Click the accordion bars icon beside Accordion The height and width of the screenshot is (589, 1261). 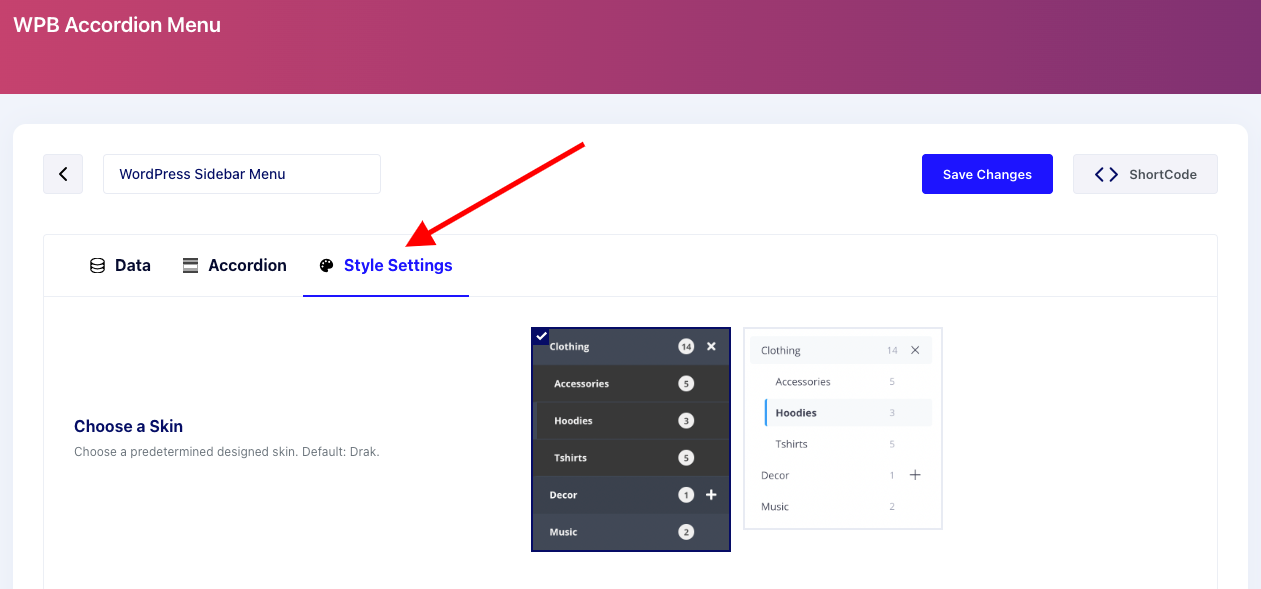click(190, 266)
